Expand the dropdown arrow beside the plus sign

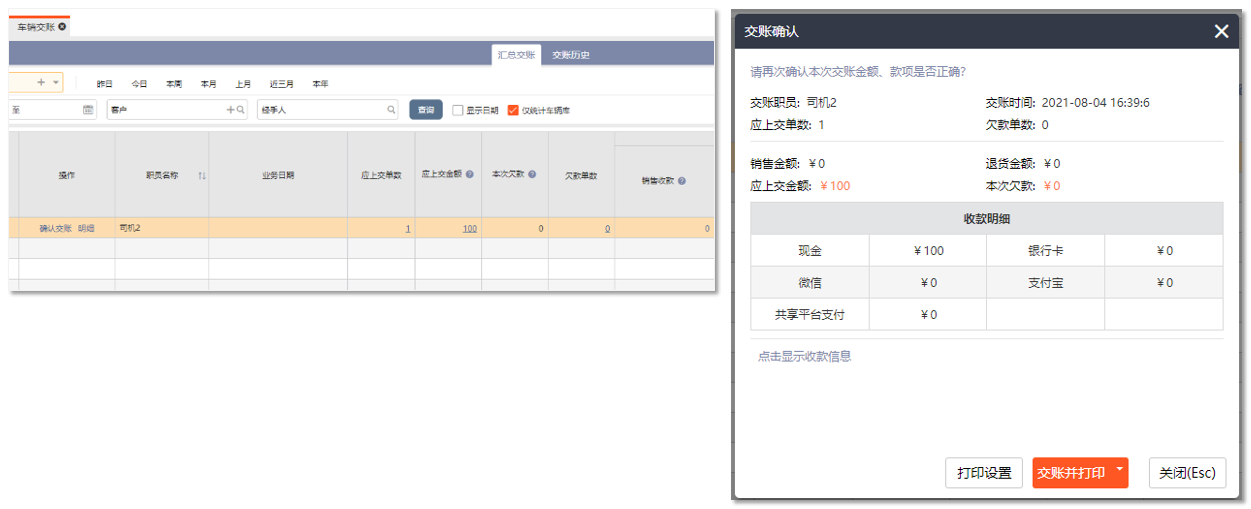click(x=56, y=82)
